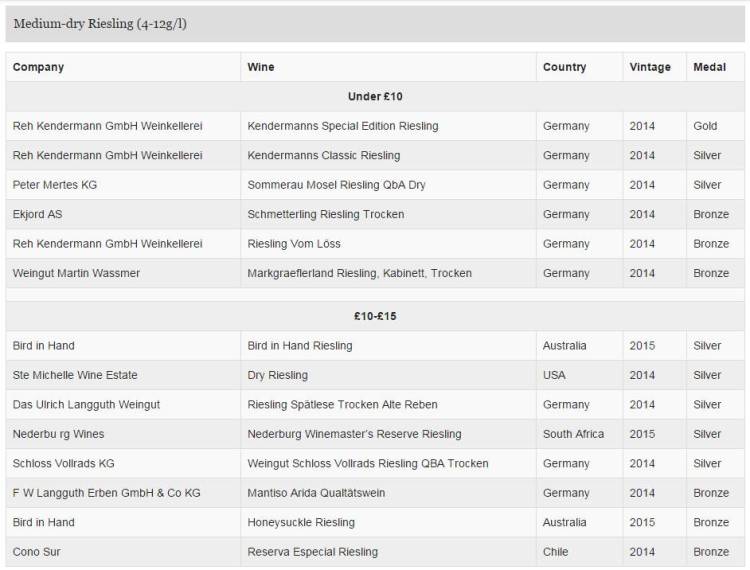Select the £10-£15 section heading
Image resolution: width=750 pixels, height=570 pixels.
[x=375, y=316]
